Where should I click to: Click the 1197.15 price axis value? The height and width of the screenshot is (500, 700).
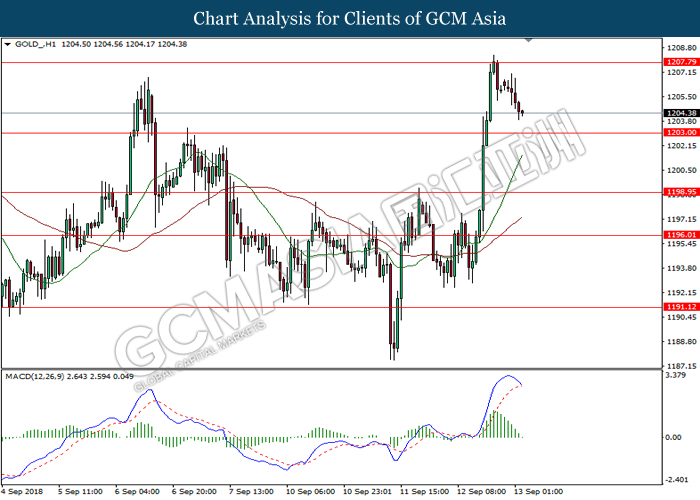tap(681, 219)
